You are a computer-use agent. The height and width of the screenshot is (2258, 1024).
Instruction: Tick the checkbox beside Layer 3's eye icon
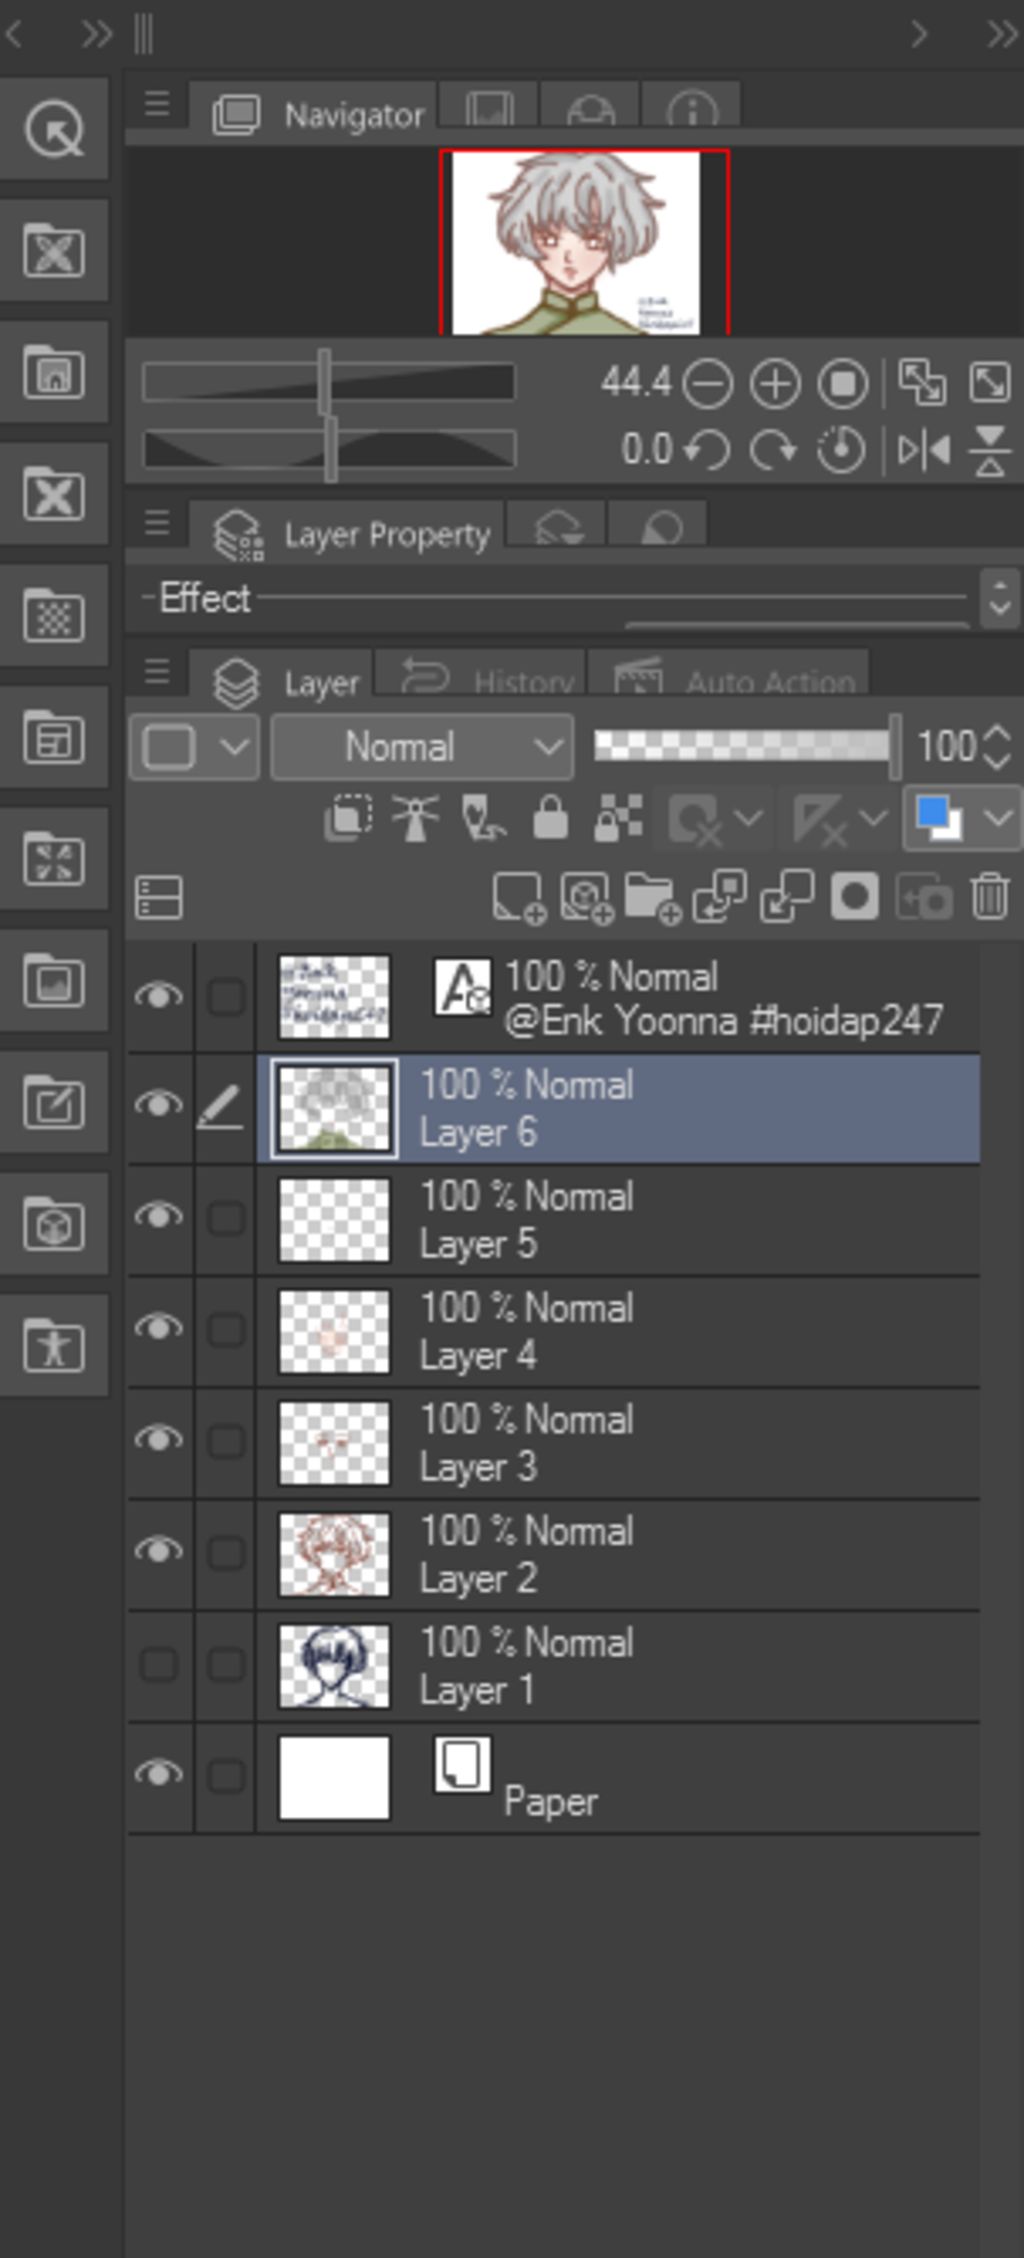tap(226, 1441)
